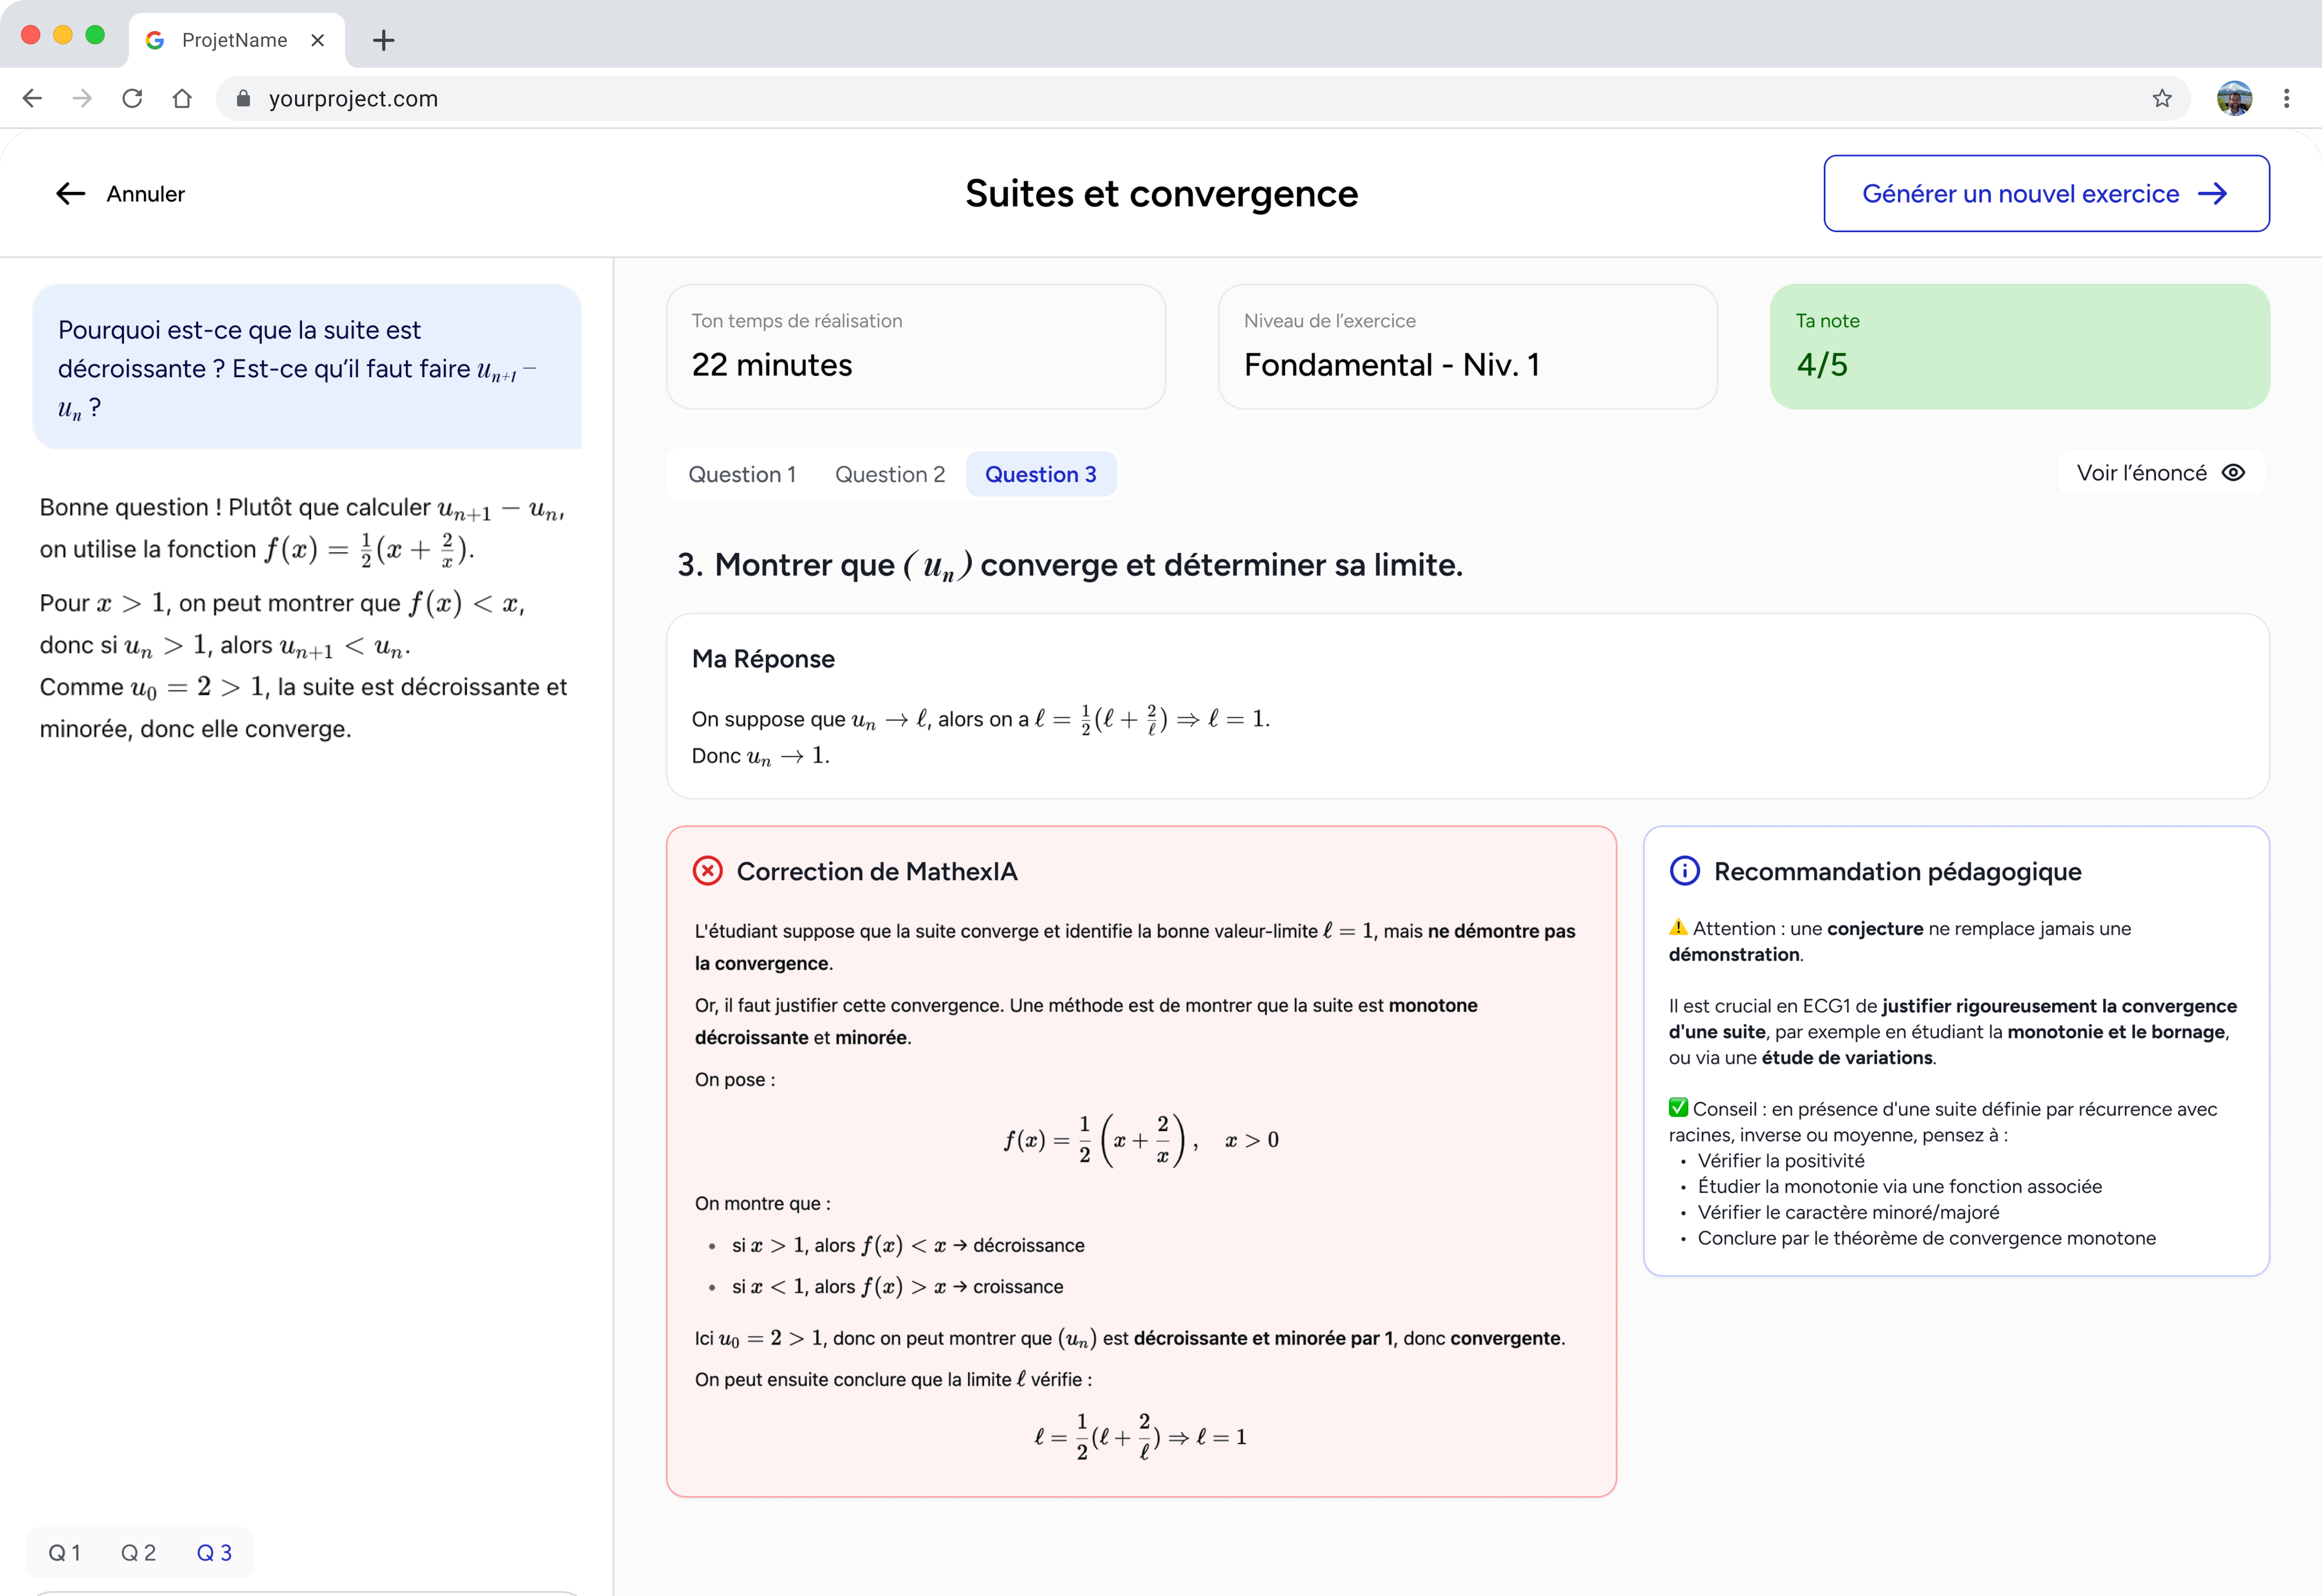The height and width of the screenshot is (1596, 2322).
Task: Click the info icon beside Recommandation pédagogique
Action: coord(1685,871)
